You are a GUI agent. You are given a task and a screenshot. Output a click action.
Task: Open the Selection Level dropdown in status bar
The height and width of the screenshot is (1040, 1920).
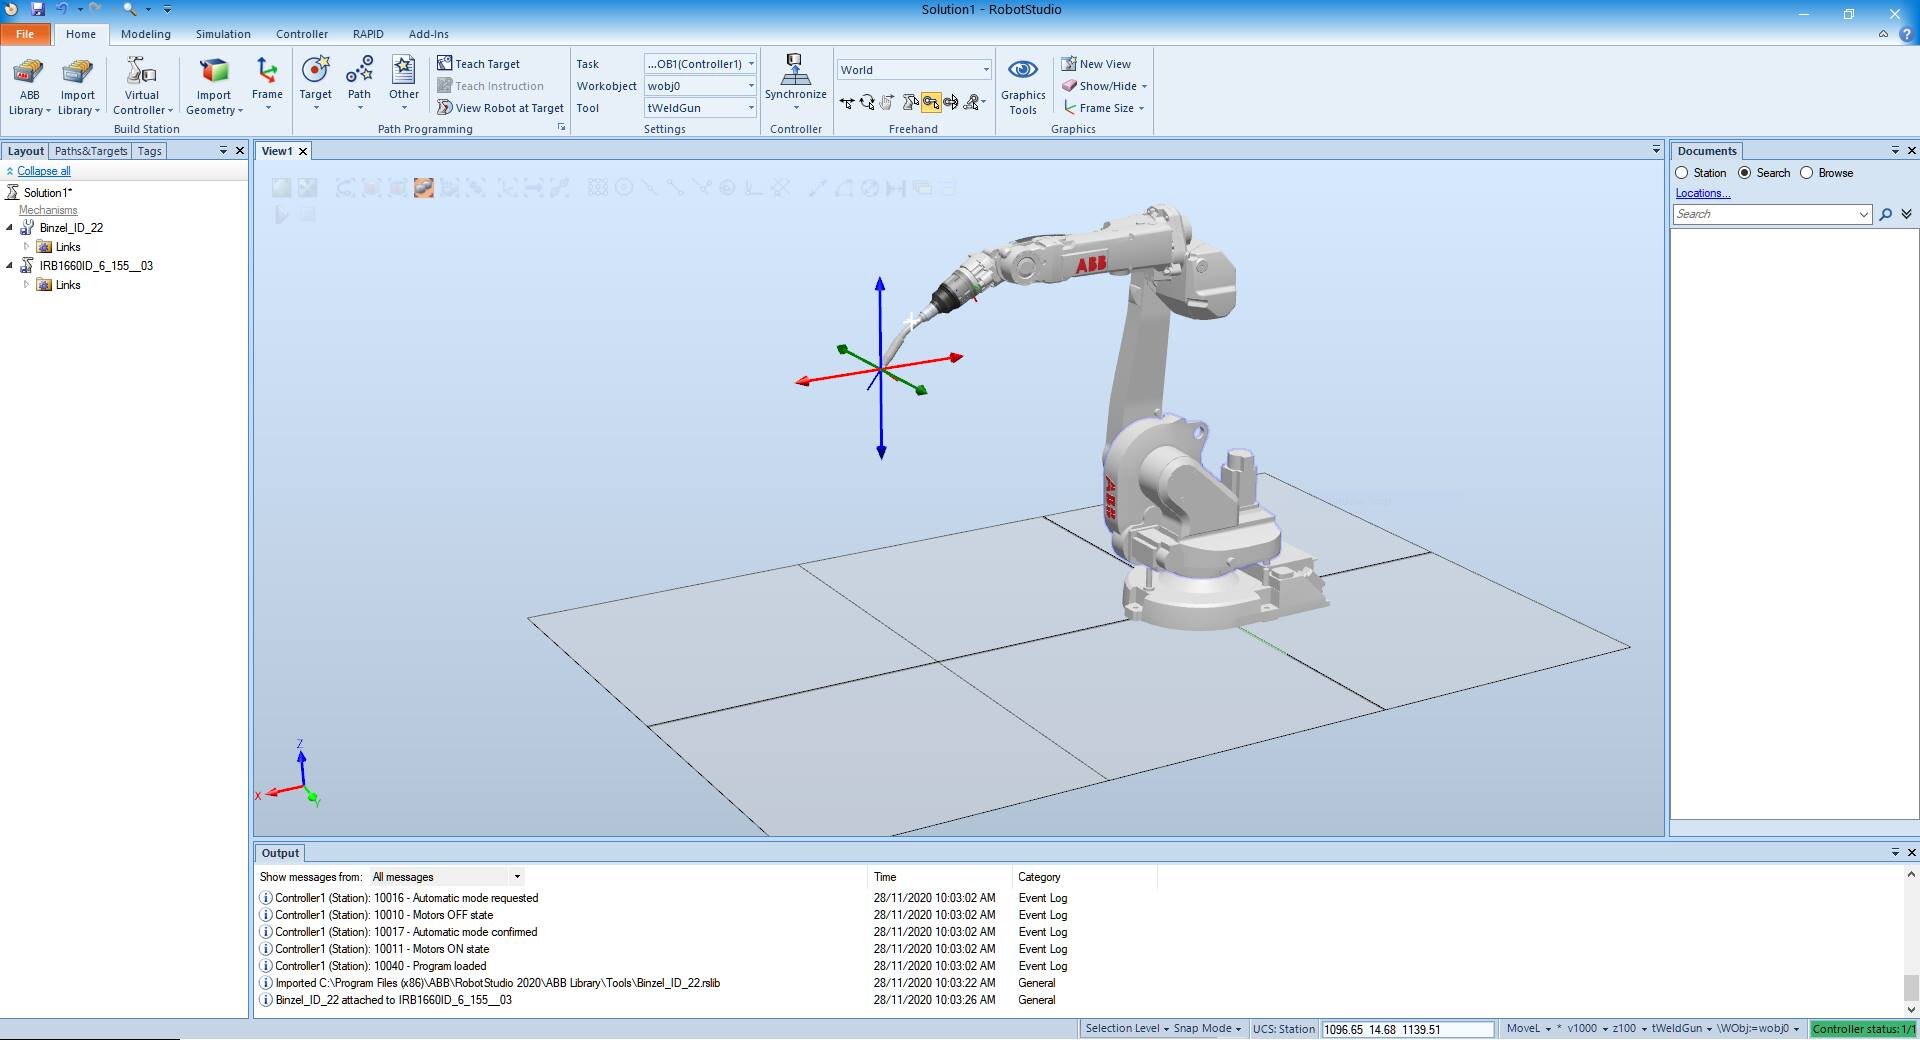pos(1126,1028)
